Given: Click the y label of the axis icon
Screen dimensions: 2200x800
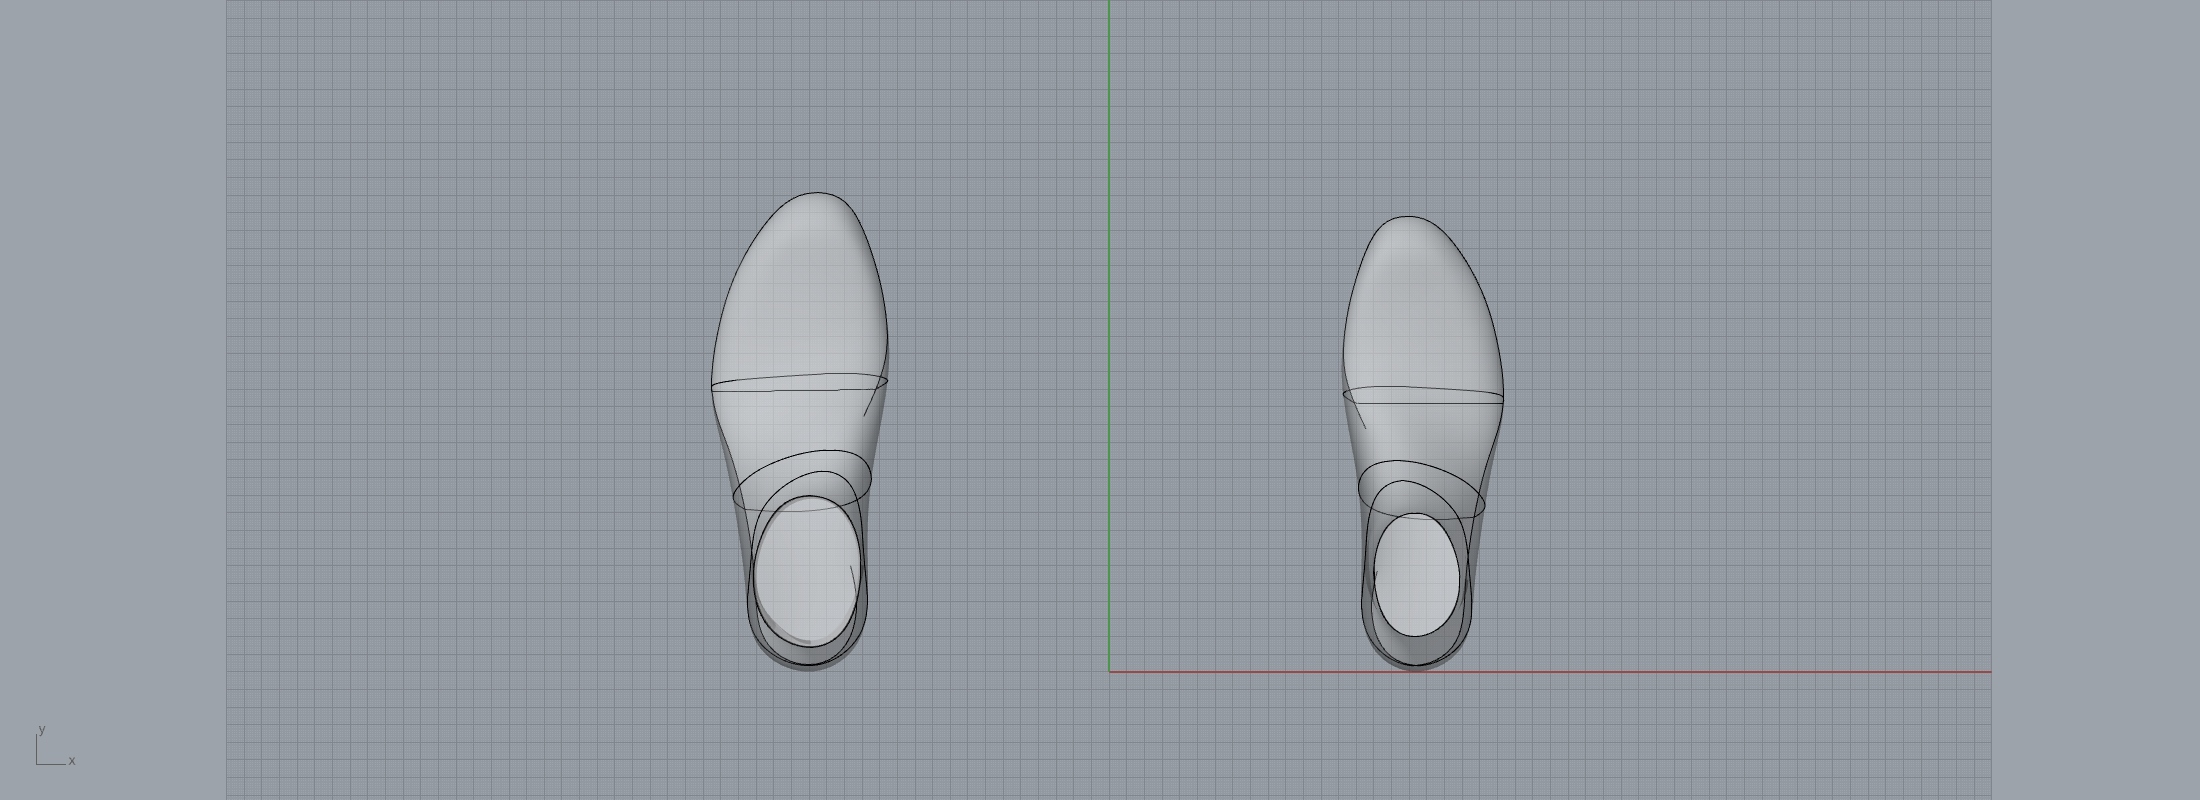Looking at the screenshot, I should coord(41,730).
